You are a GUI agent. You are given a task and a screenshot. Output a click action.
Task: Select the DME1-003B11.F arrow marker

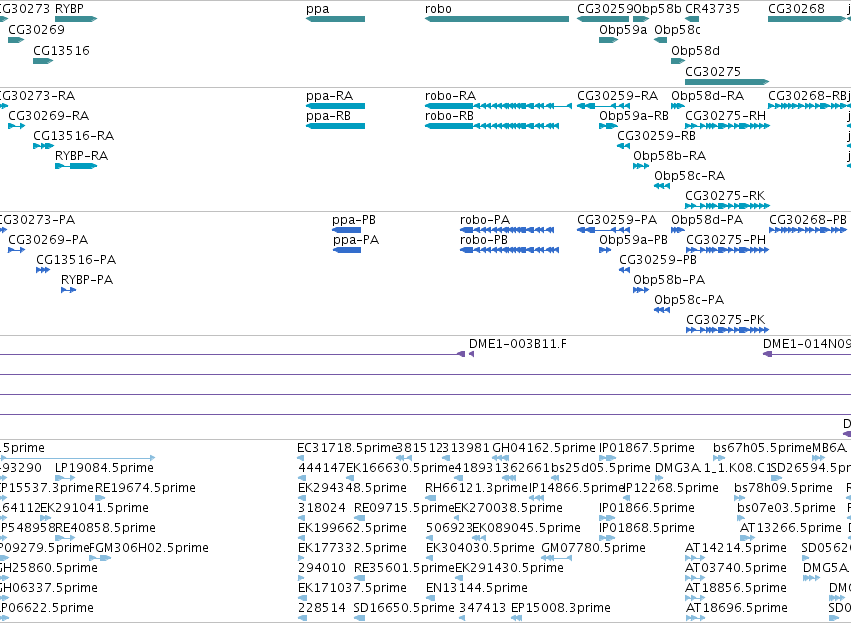point(472,354)
